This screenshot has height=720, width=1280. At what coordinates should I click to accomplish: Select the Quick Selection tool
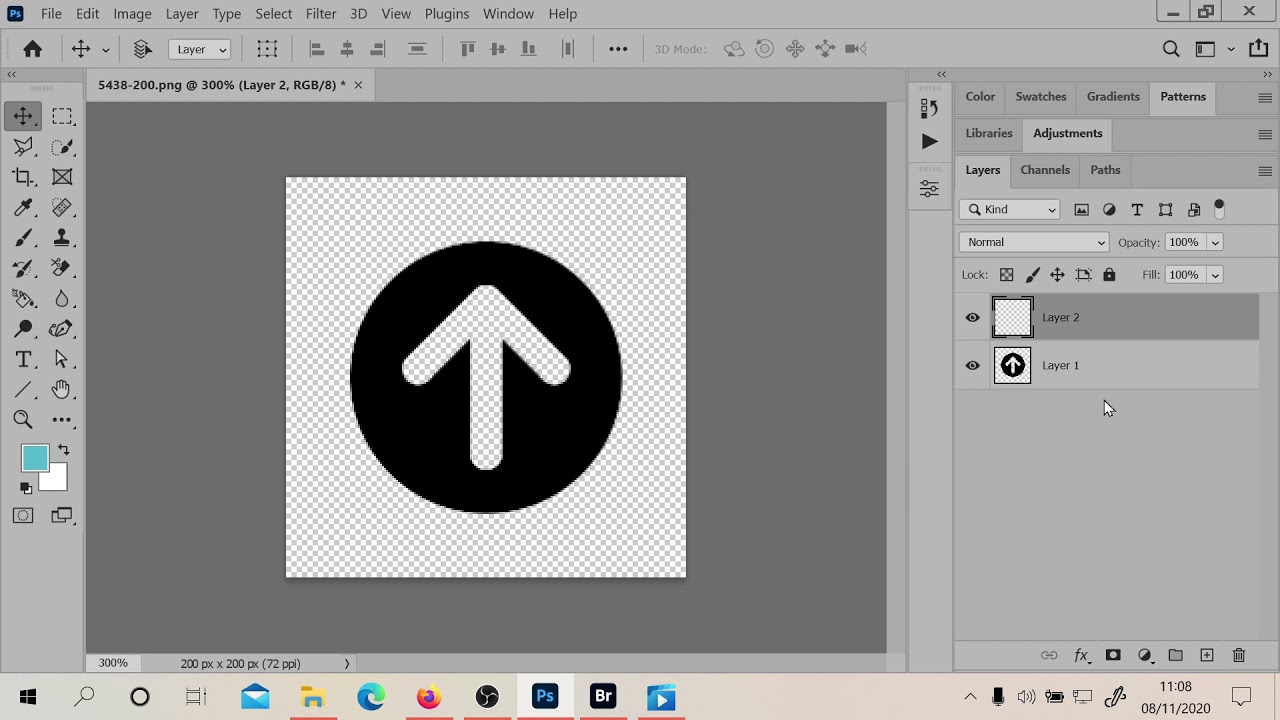pos(62,147)
